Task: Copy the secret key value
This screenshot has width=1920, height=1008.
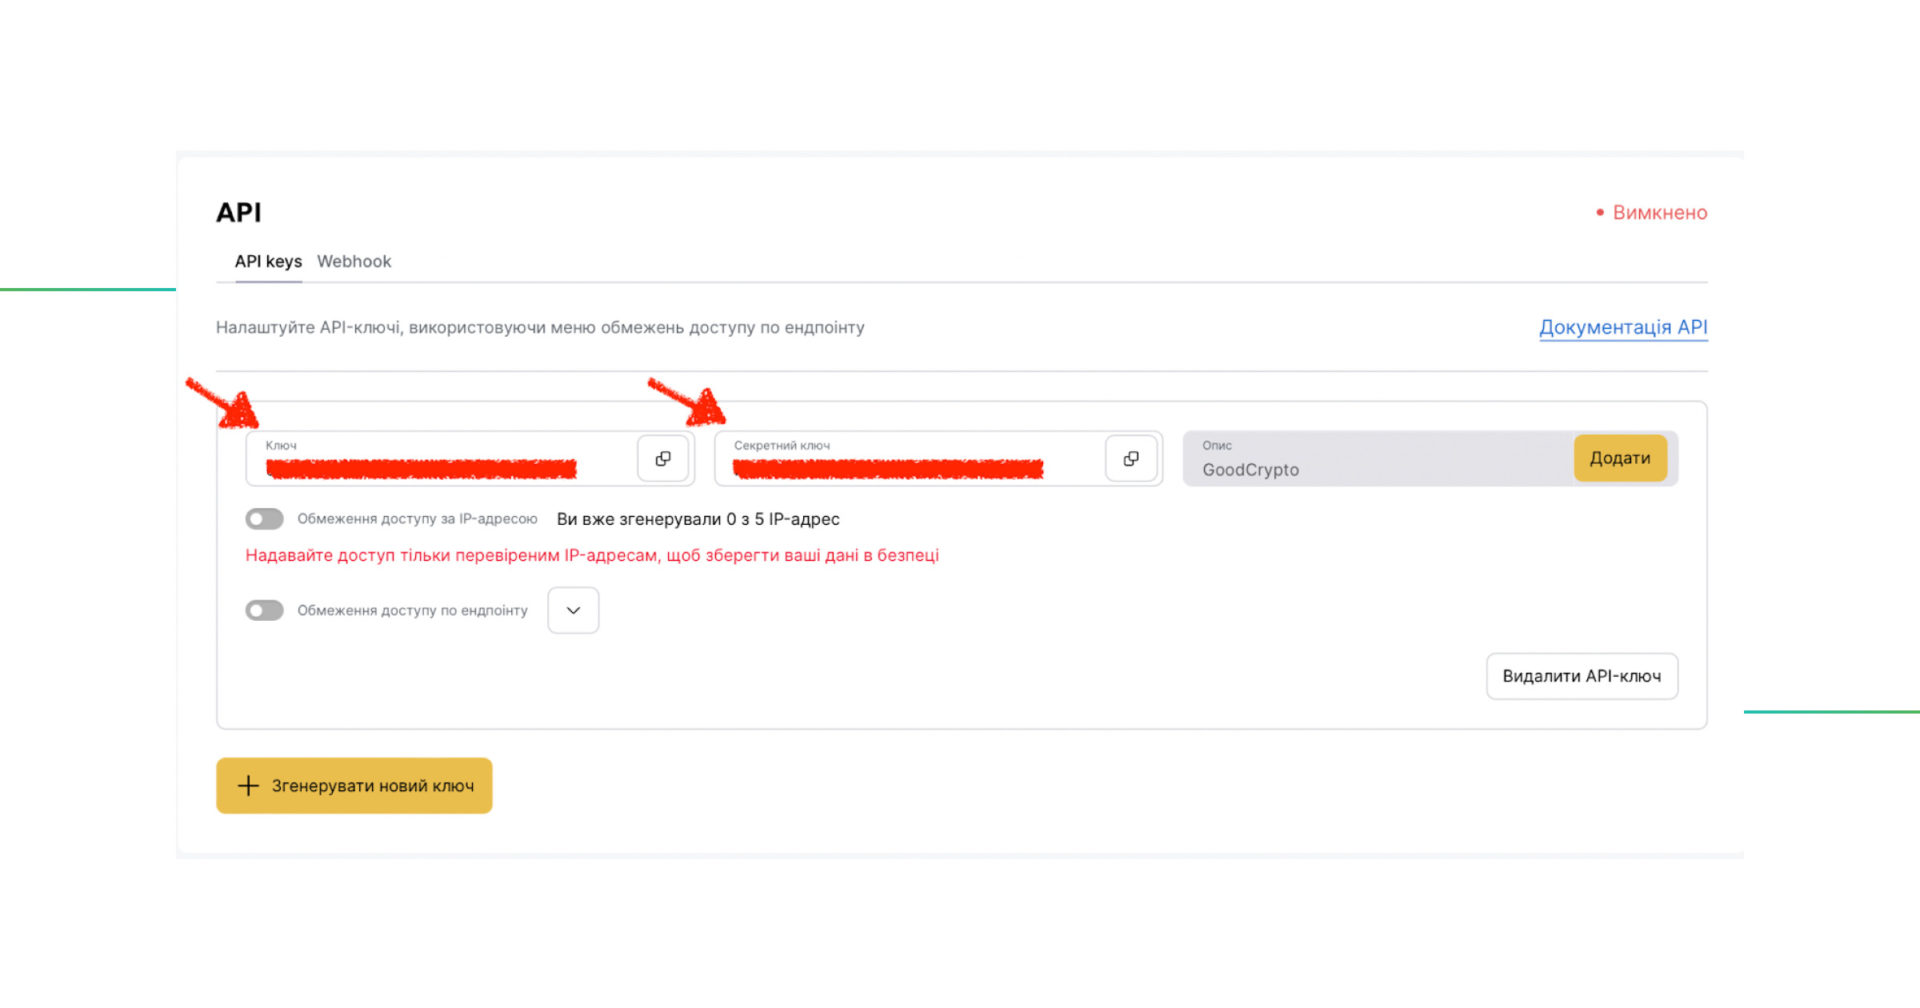Action: (x=1130, y=459)
